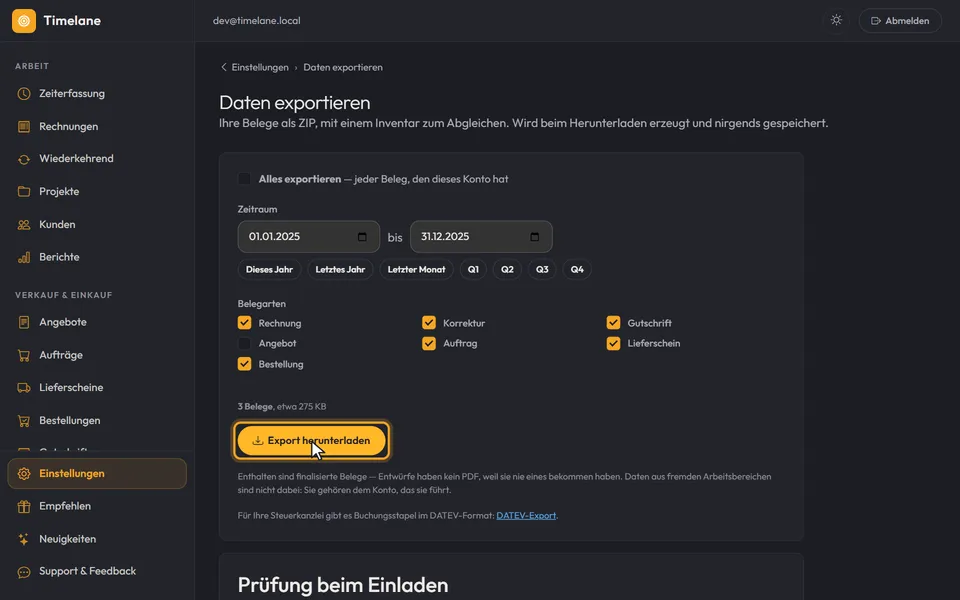Click 'Daten exportieren' breadcrumb text
960x600 pixels.
coord(343,67)
